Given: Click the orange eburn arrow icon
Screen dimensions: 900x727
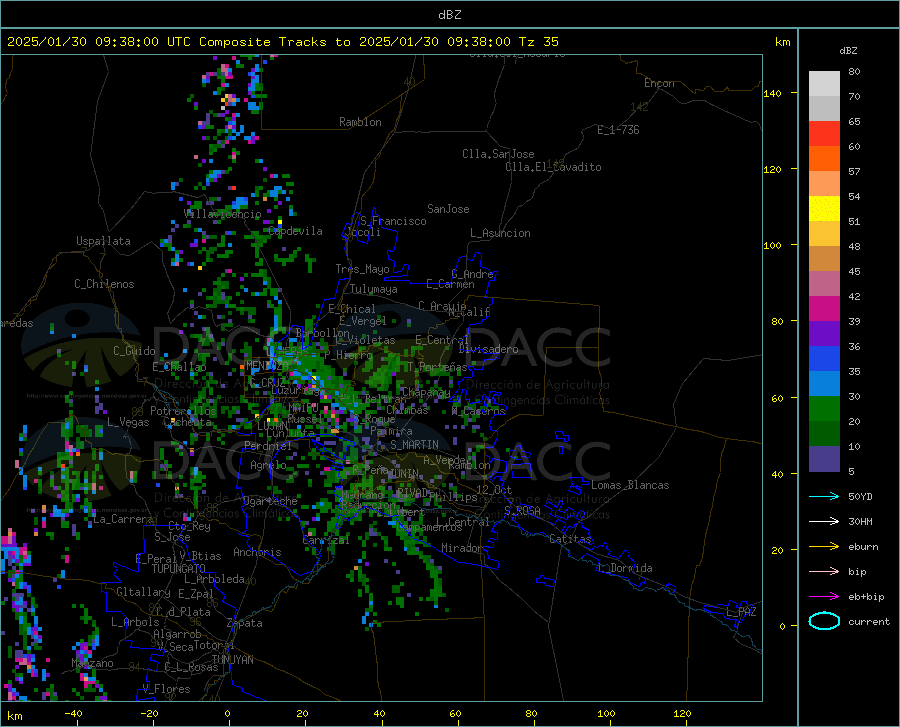Looking at the screenshot, I should coord(824,547).
